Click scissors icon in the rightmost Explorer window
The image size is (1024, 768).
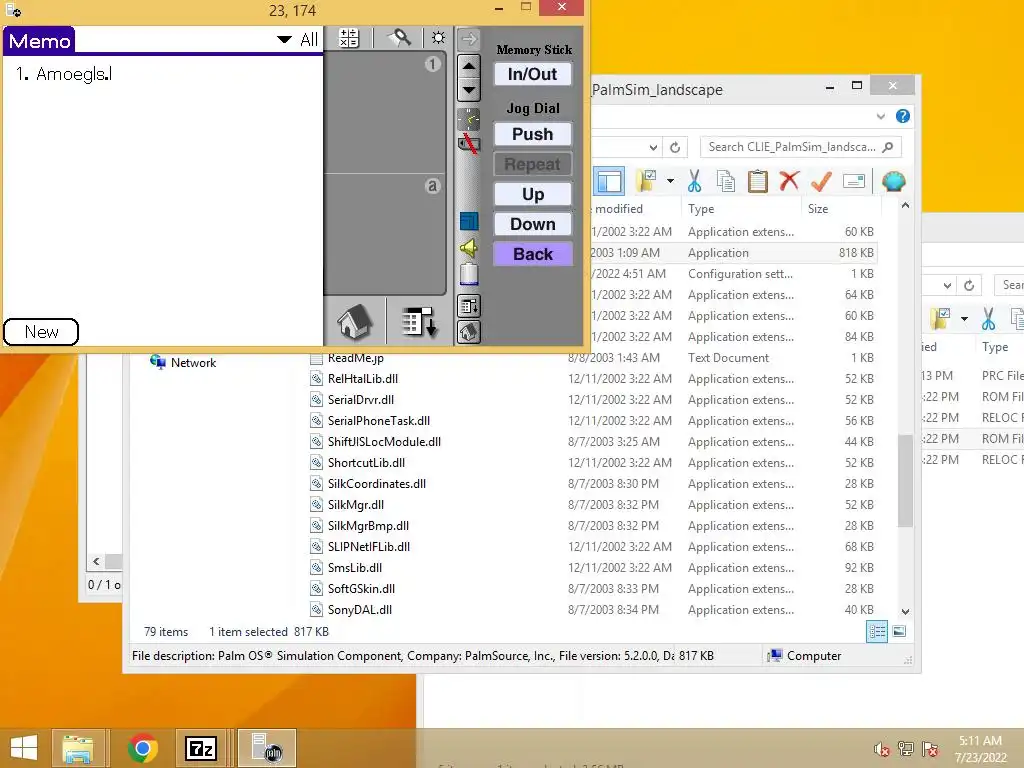[988, 319]
